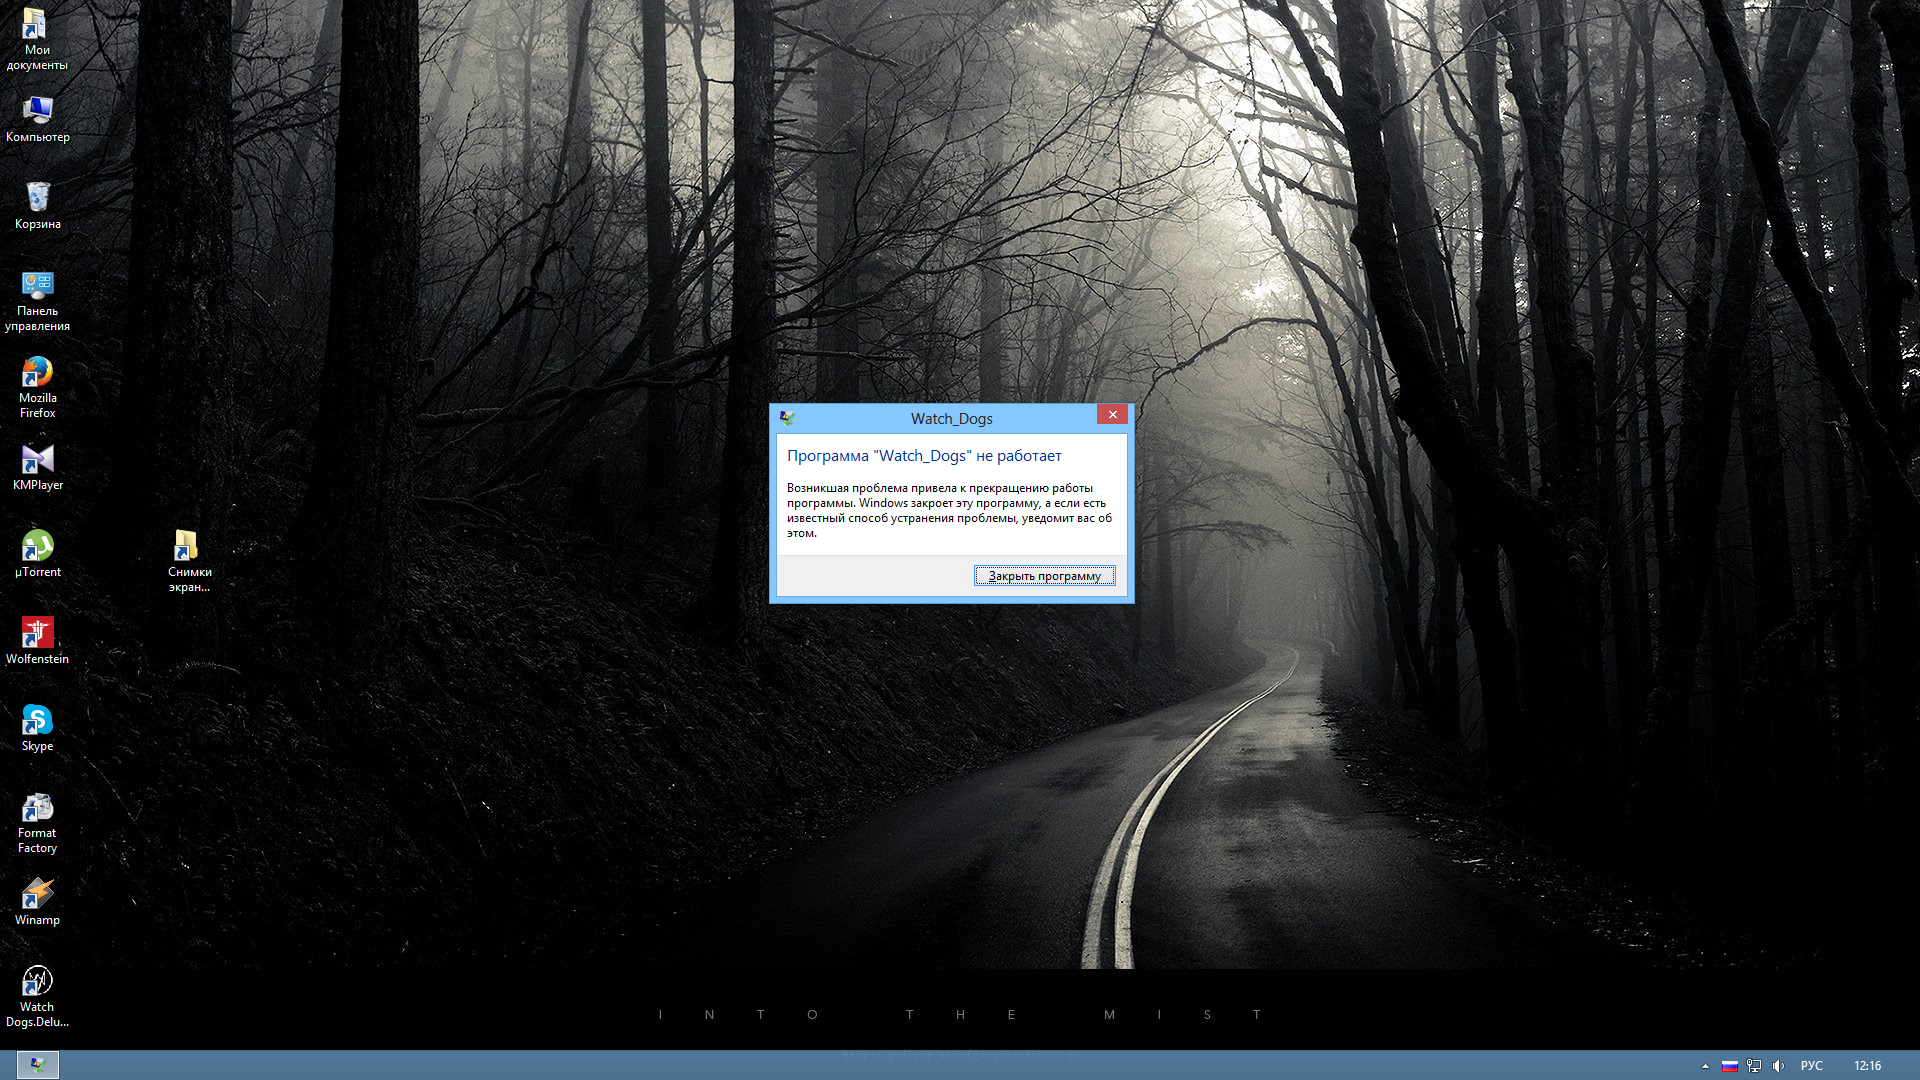Click the Watch_Dogs taskbar button

pos(37,1065)
